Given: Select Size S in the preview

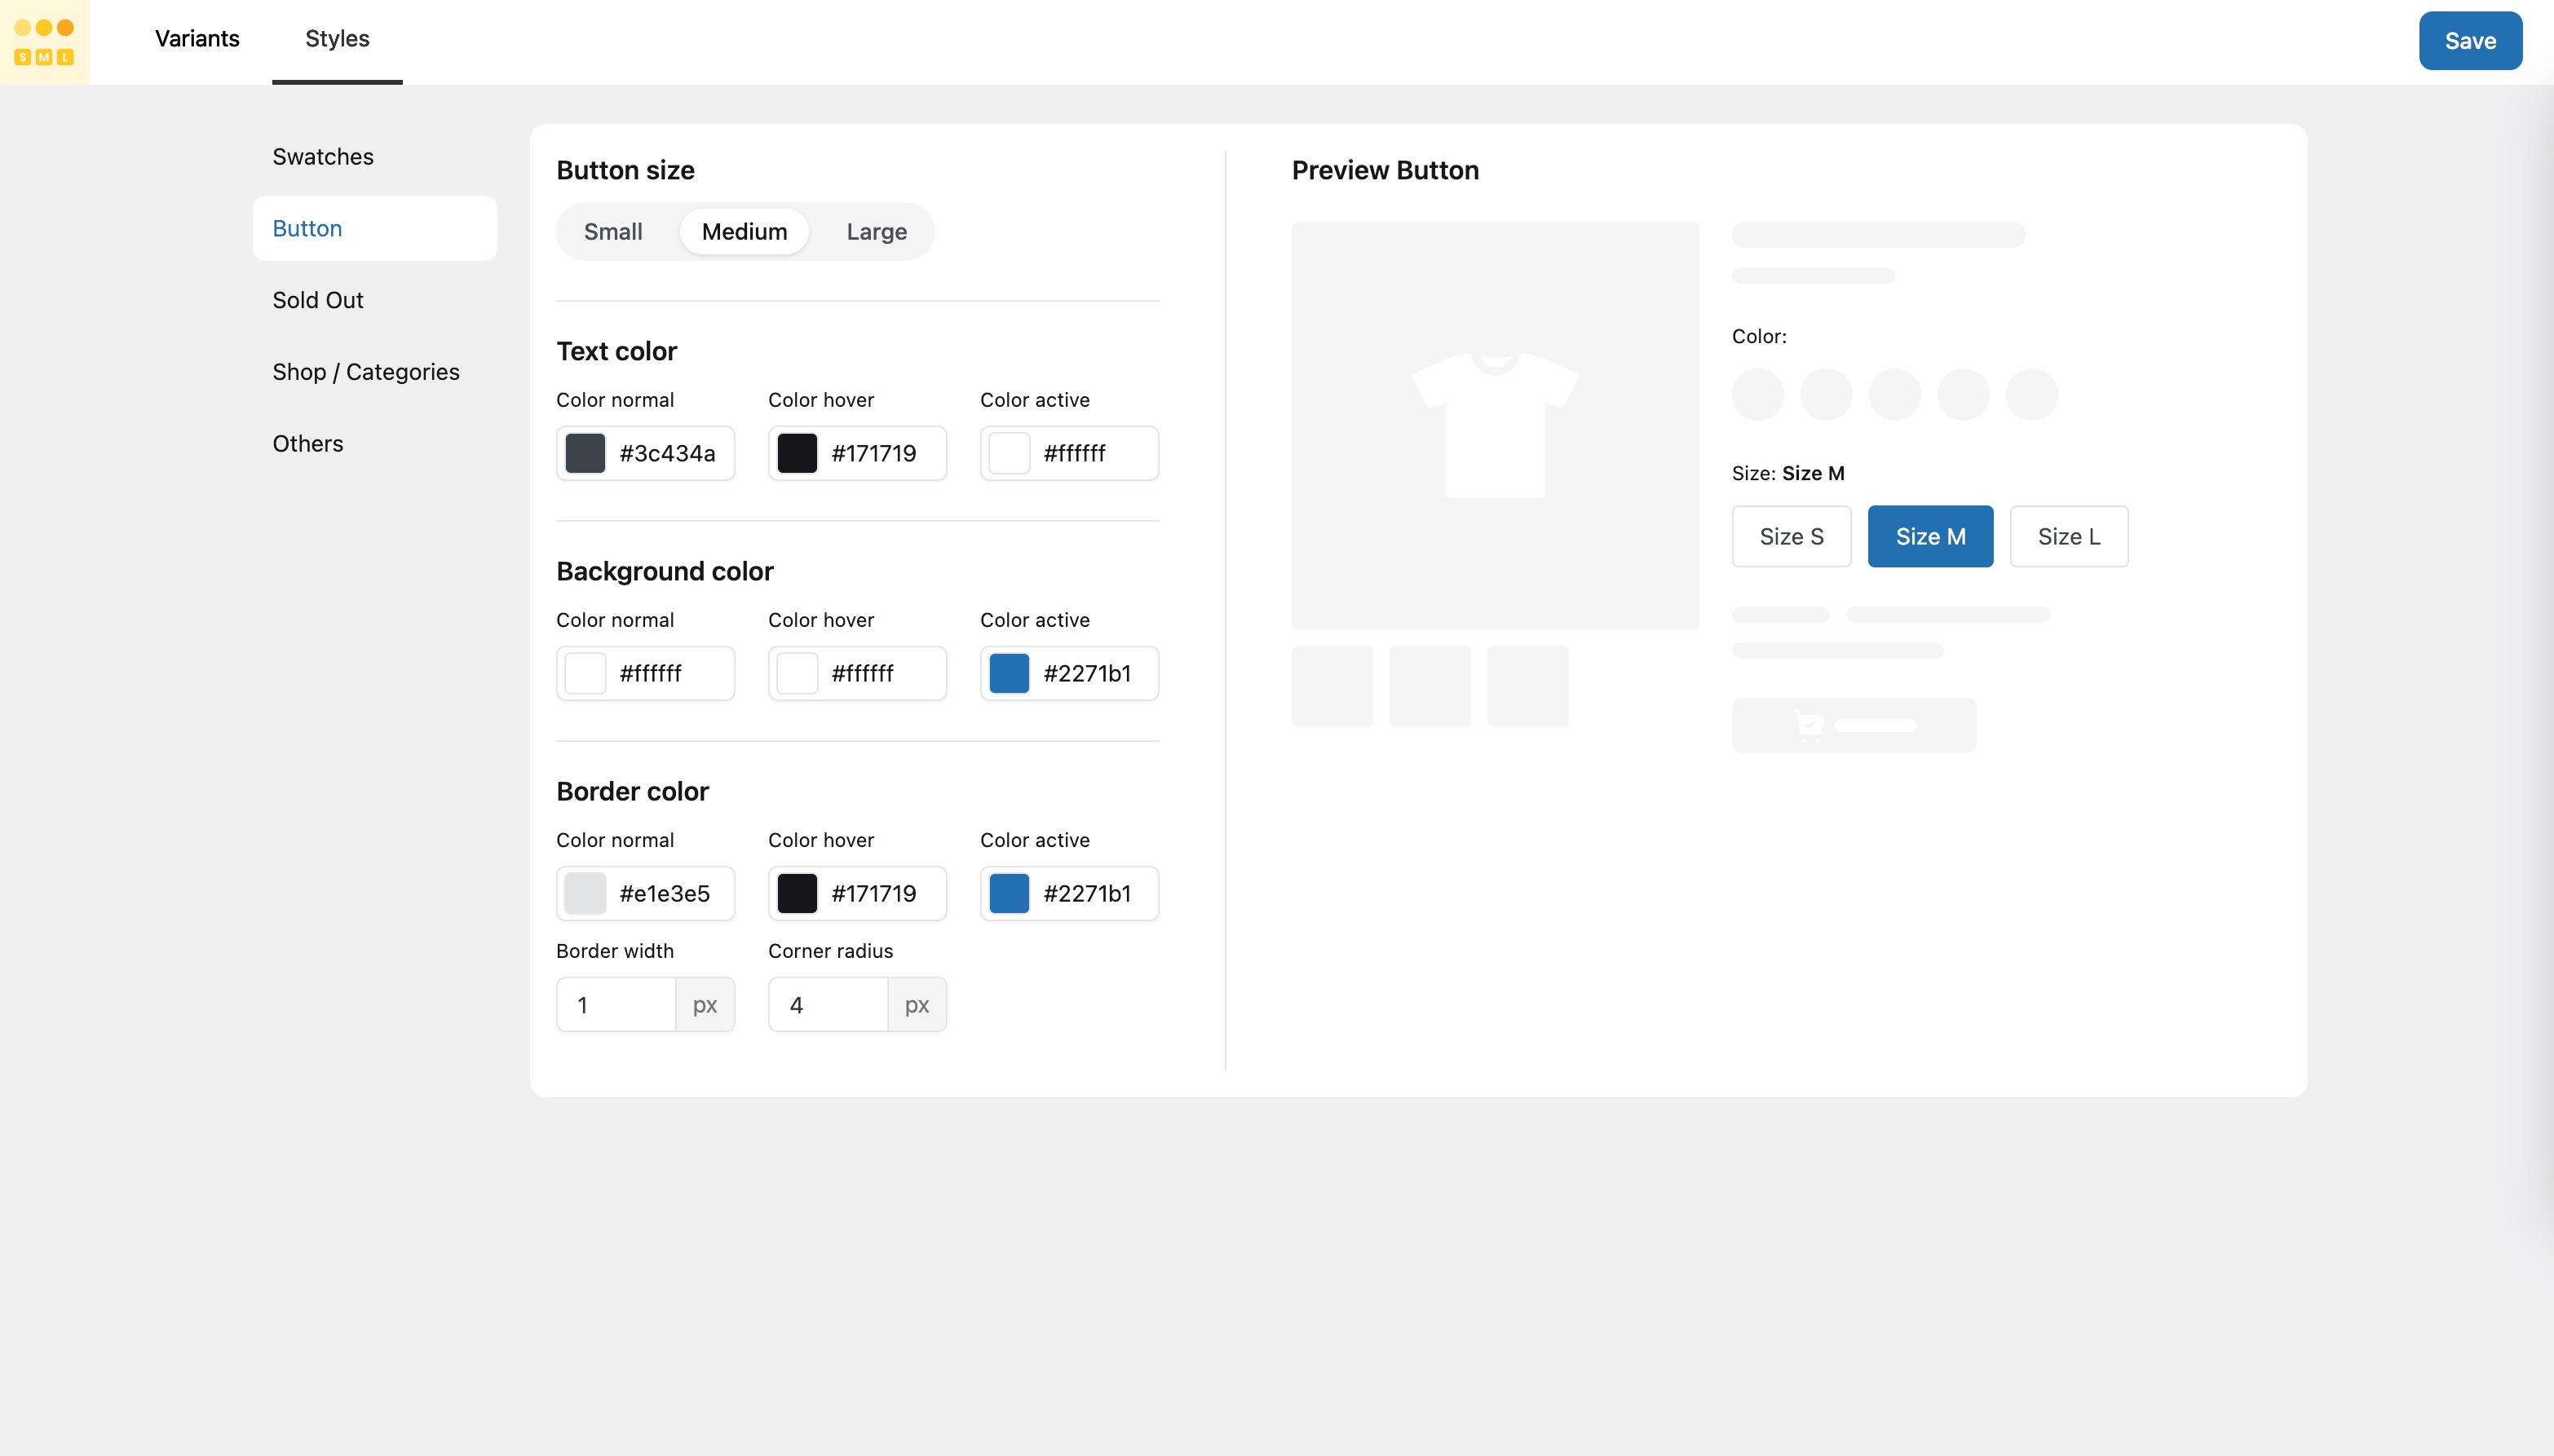Looking at the screenshot, I should tap(1791, 536).
